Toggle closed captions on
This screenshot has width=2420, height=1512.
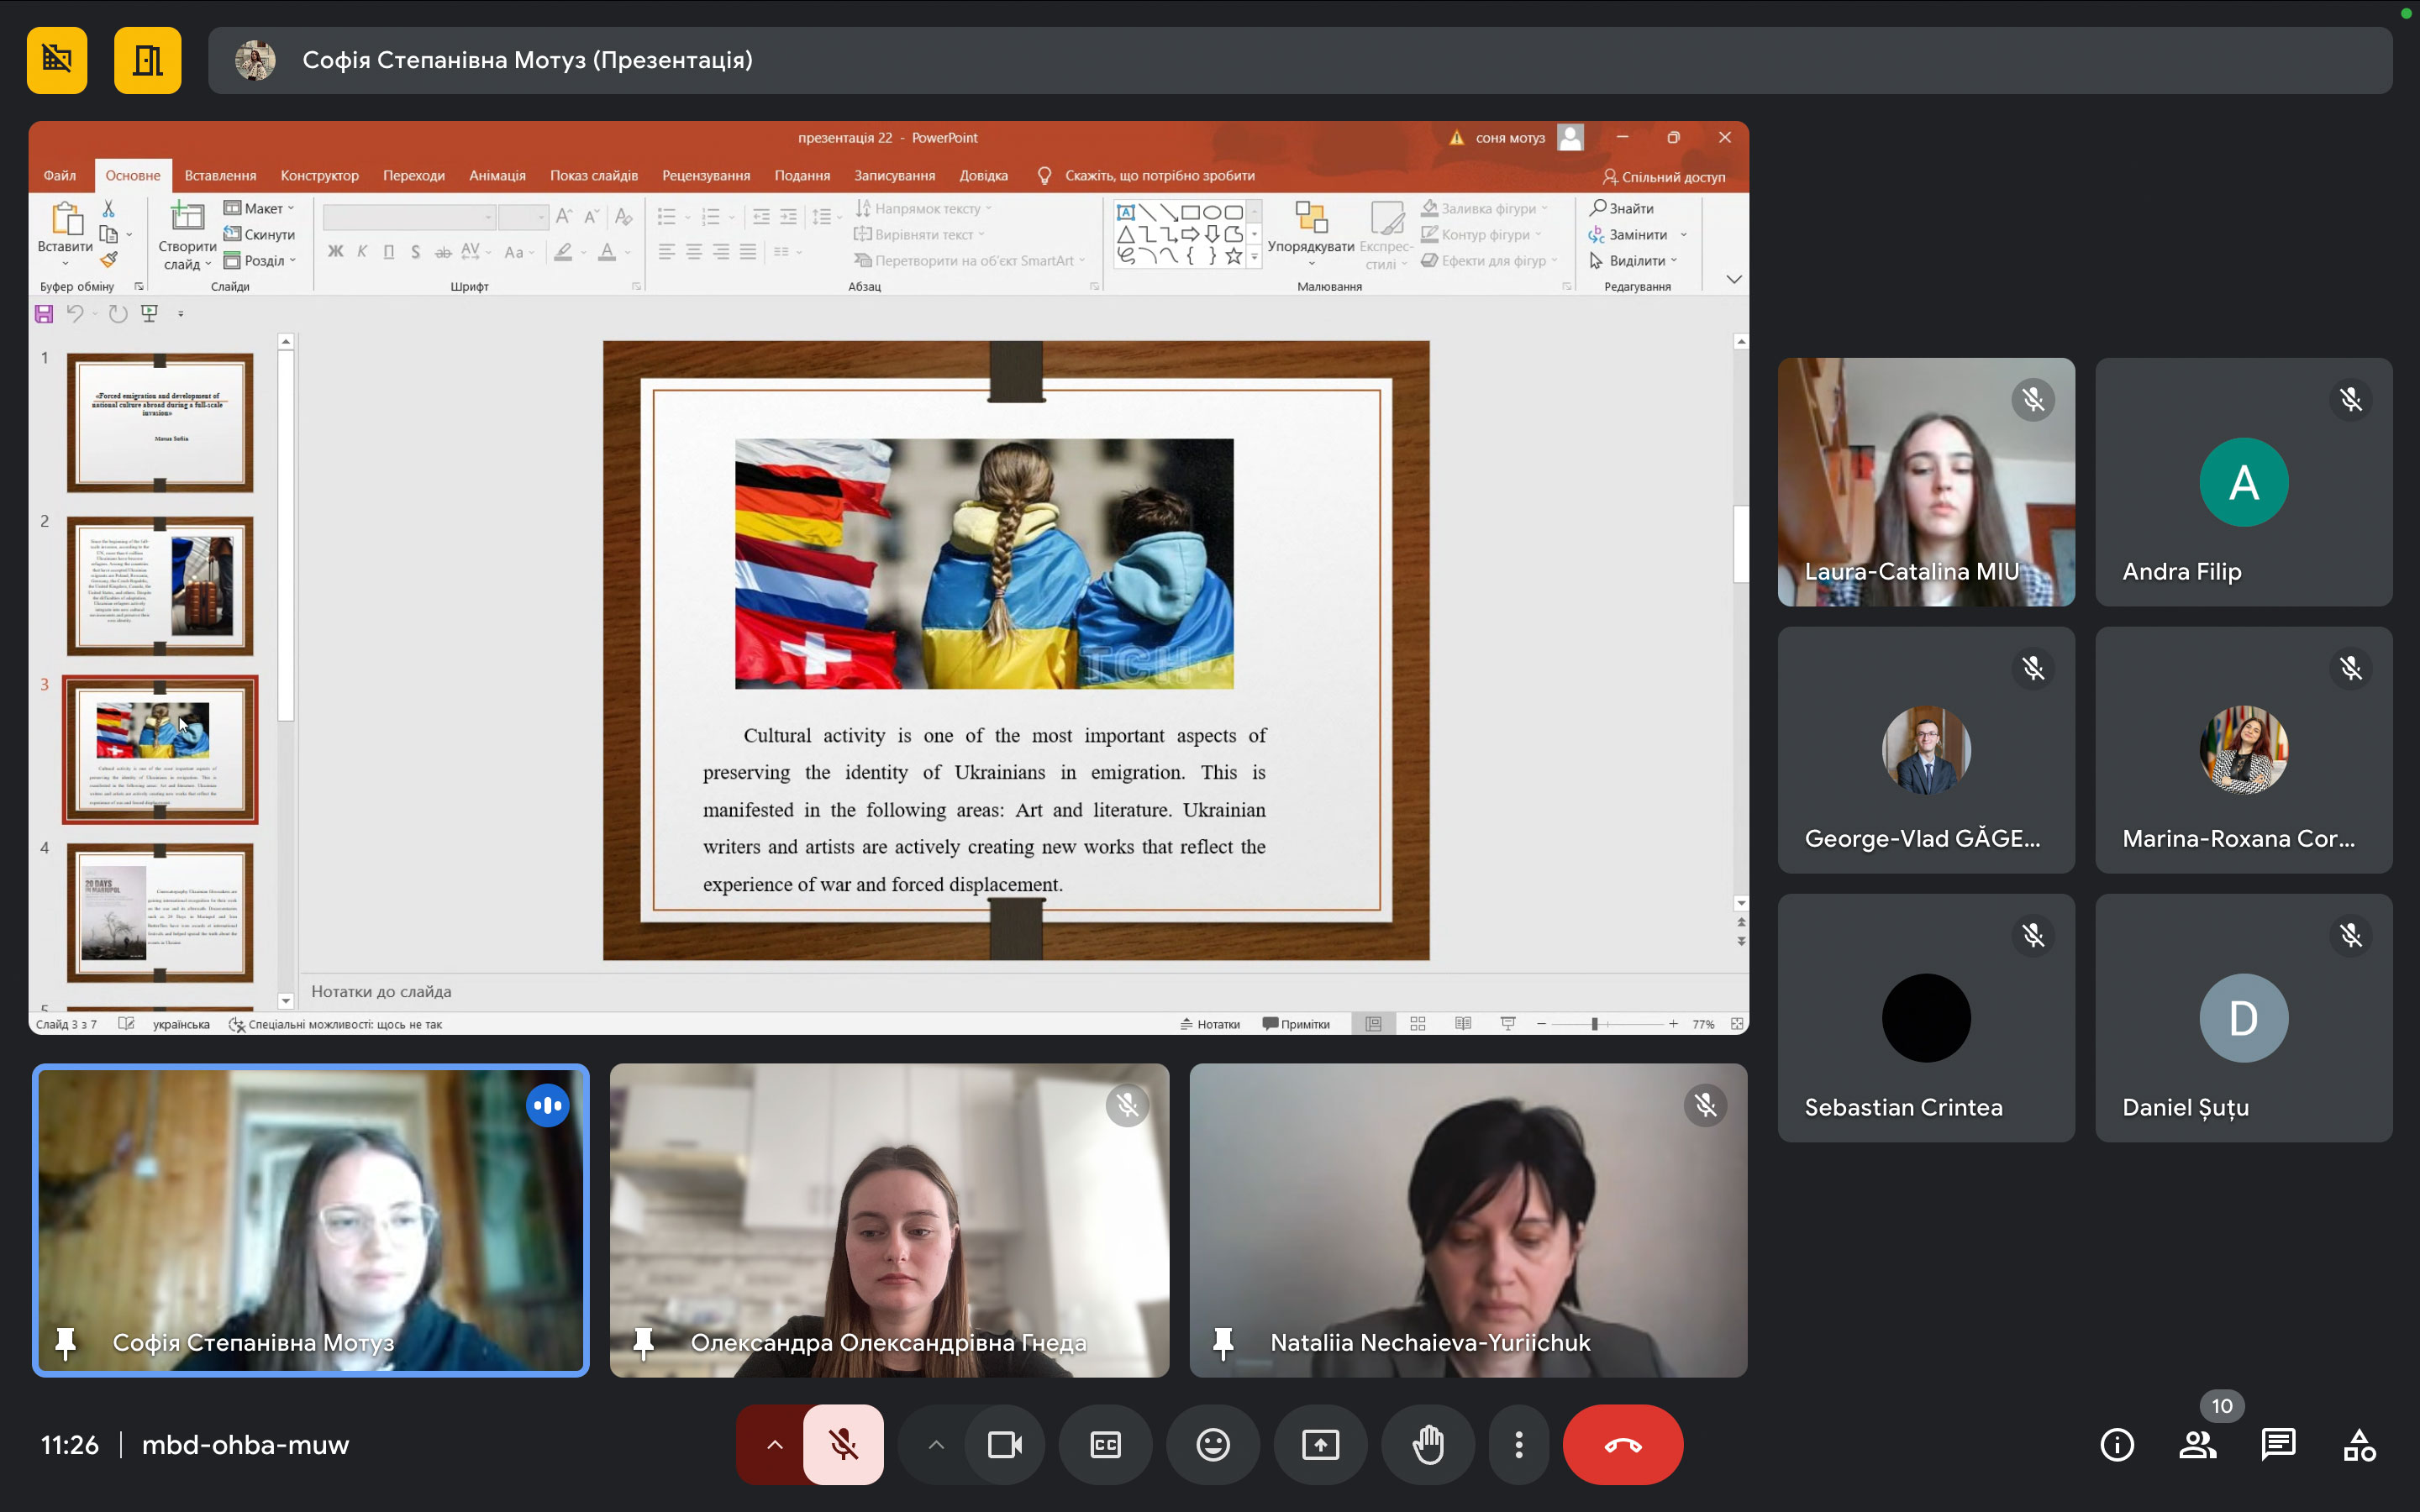1105,1445
